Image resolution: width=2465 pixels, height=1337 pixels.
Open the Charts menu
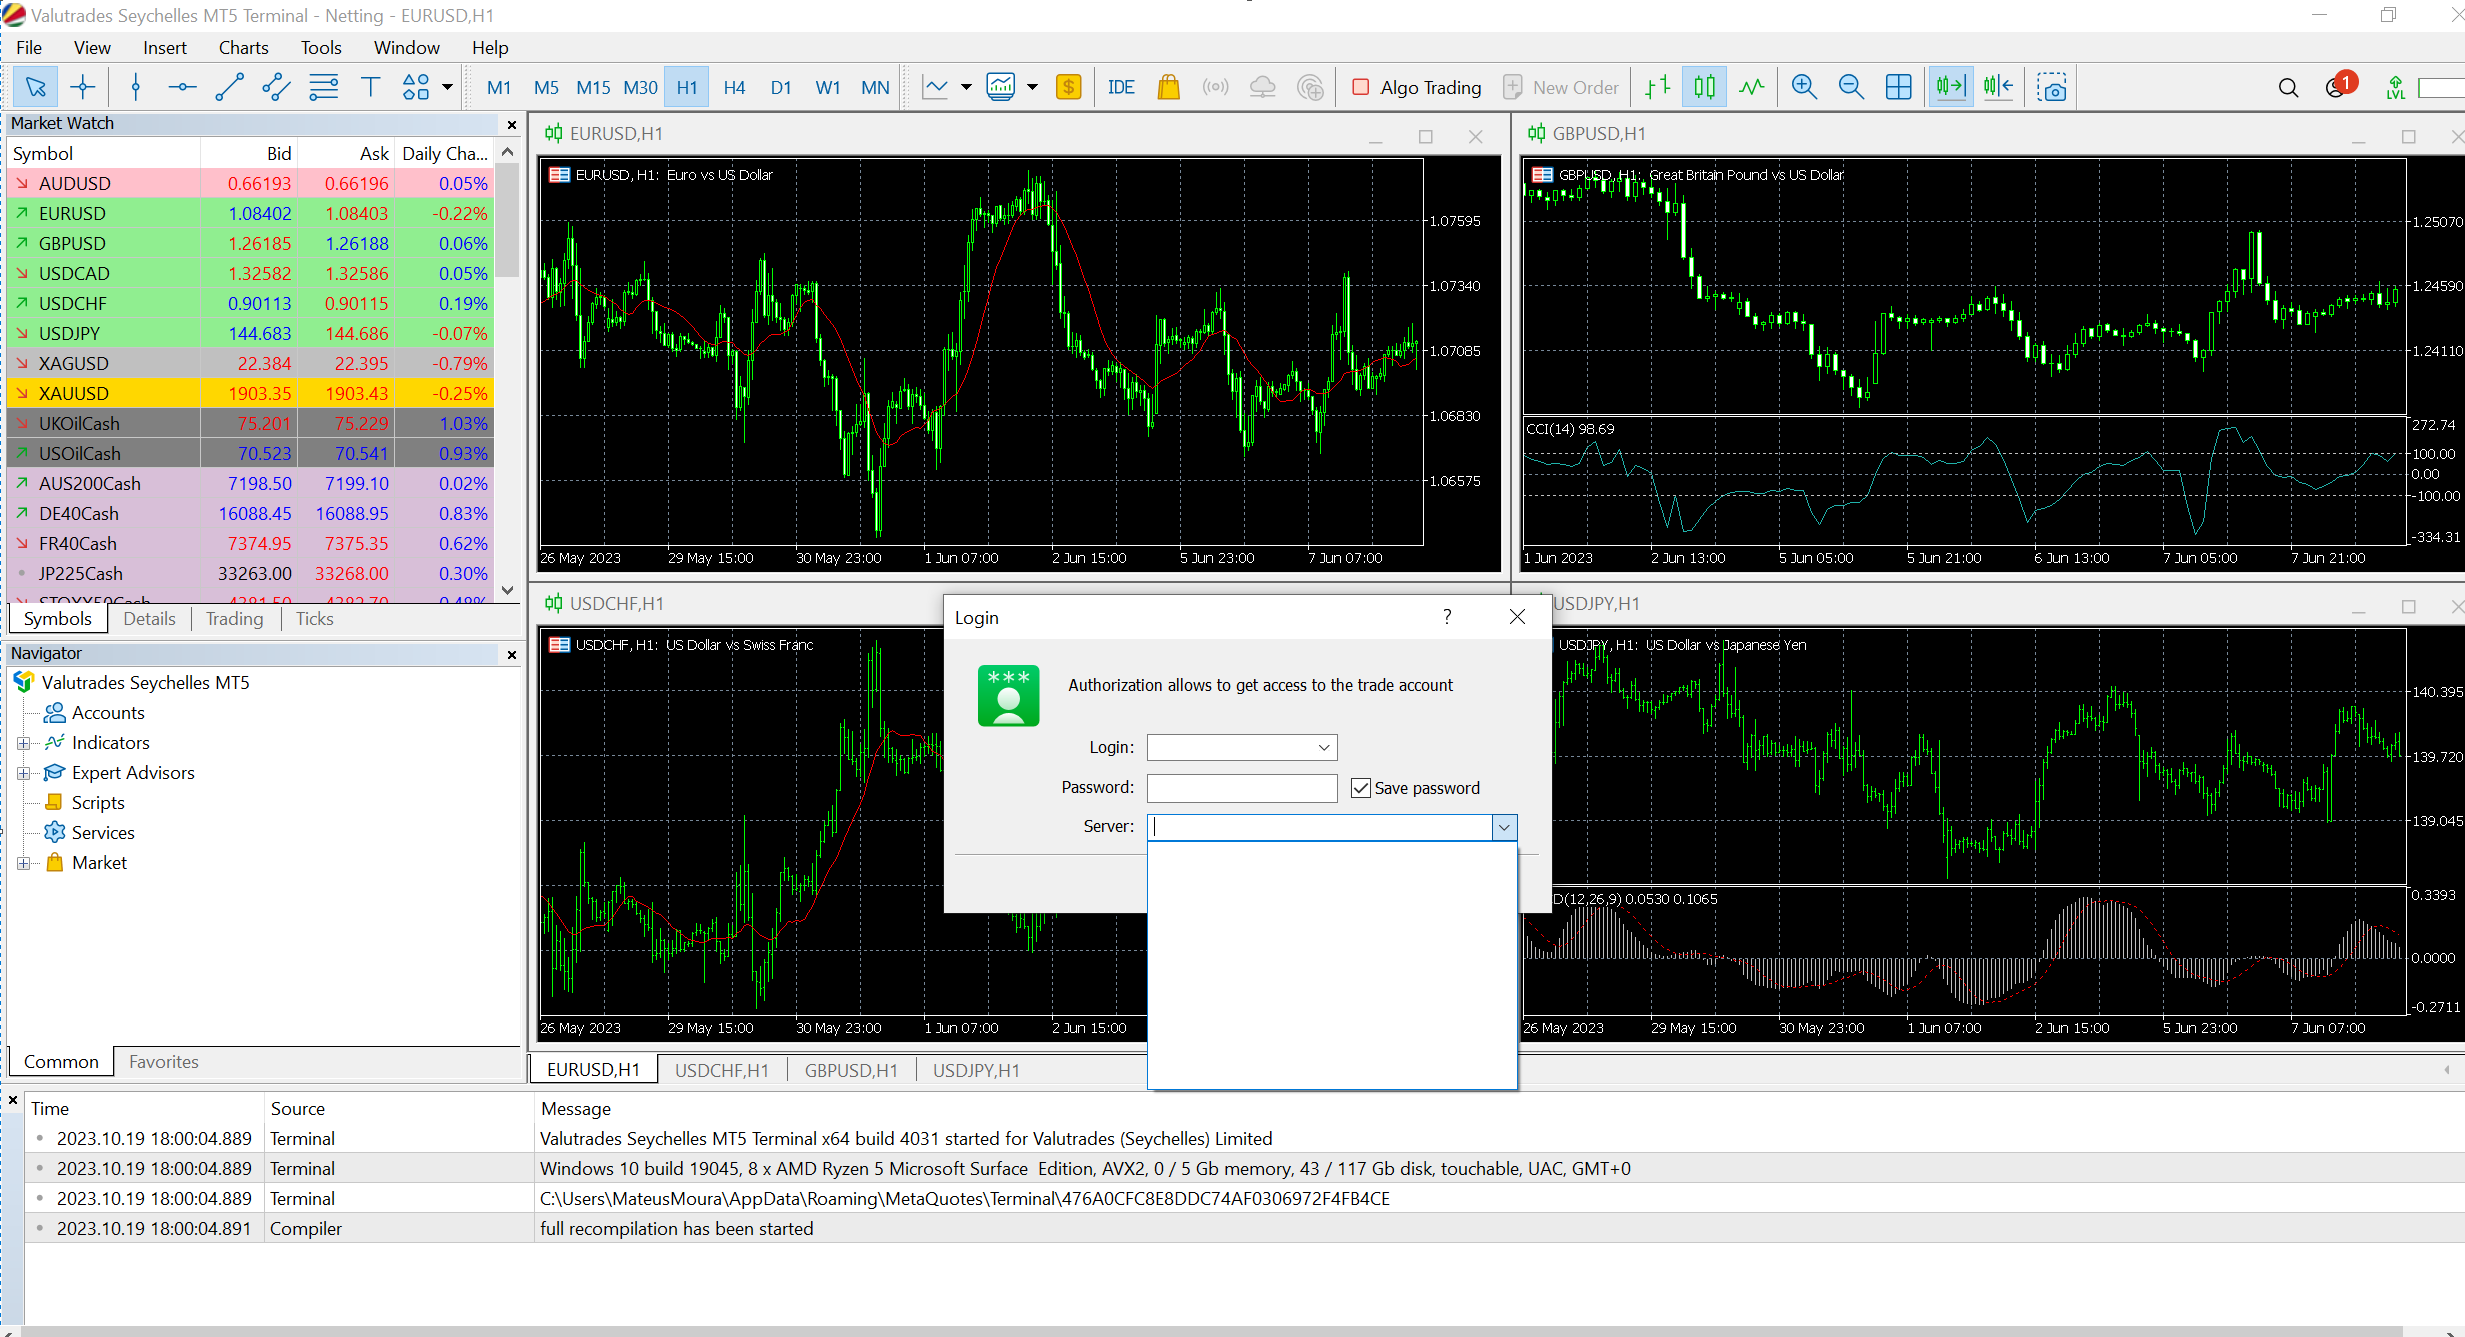[x=243, y=48]
